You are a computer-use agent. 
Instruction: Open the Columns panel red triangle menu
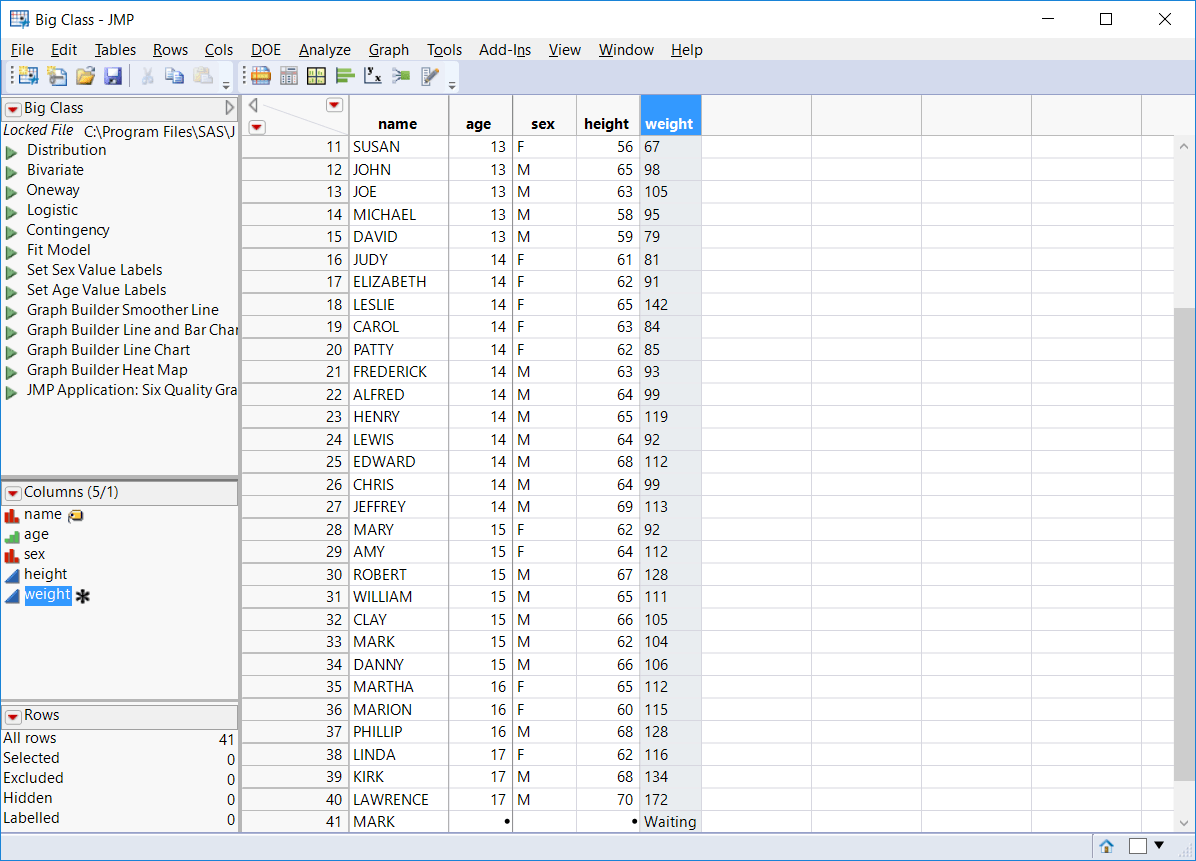(x=13, y=493)
